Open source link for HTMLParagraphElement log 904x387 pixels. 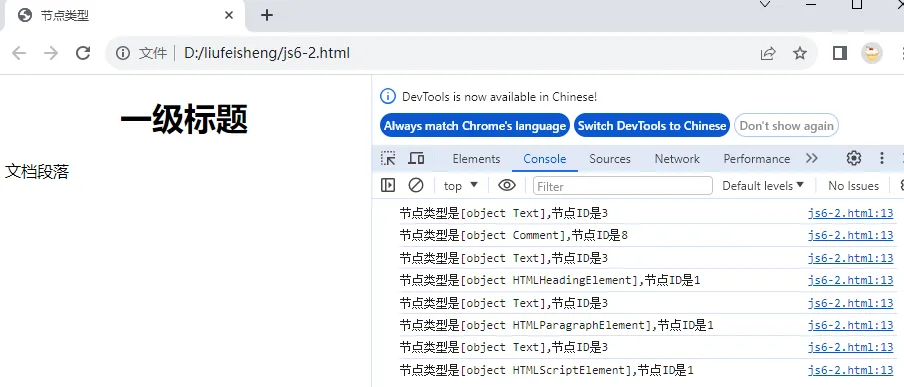click(x=850, y=325)
